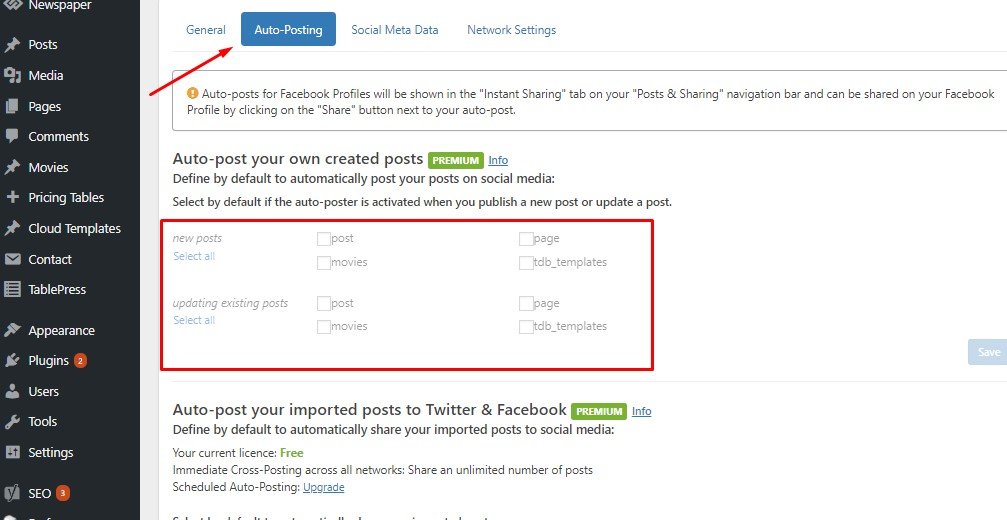Tick 'movies' under updating existing posts
The width and height of the screenshot is (1007, 520).
(x=323, y=327)
